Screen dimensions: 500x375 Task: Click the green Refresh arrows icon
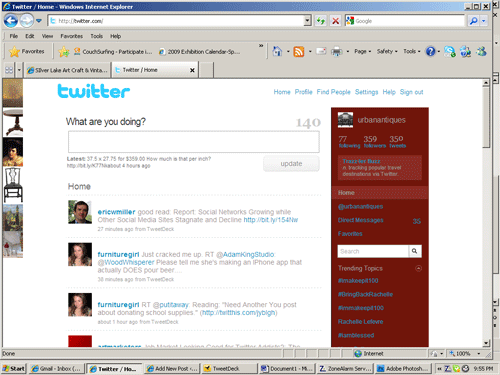tap(321, 21)
